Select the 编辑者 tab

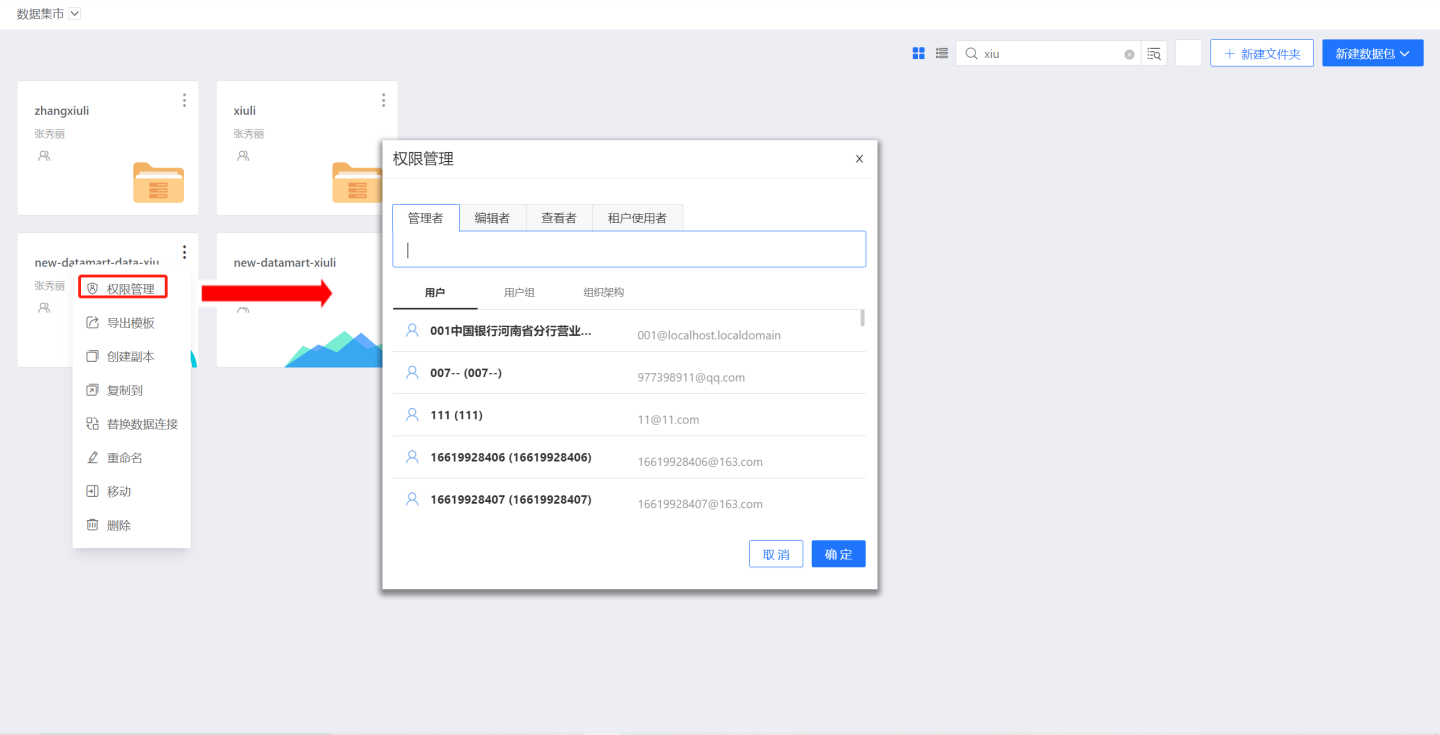(492, 218)
